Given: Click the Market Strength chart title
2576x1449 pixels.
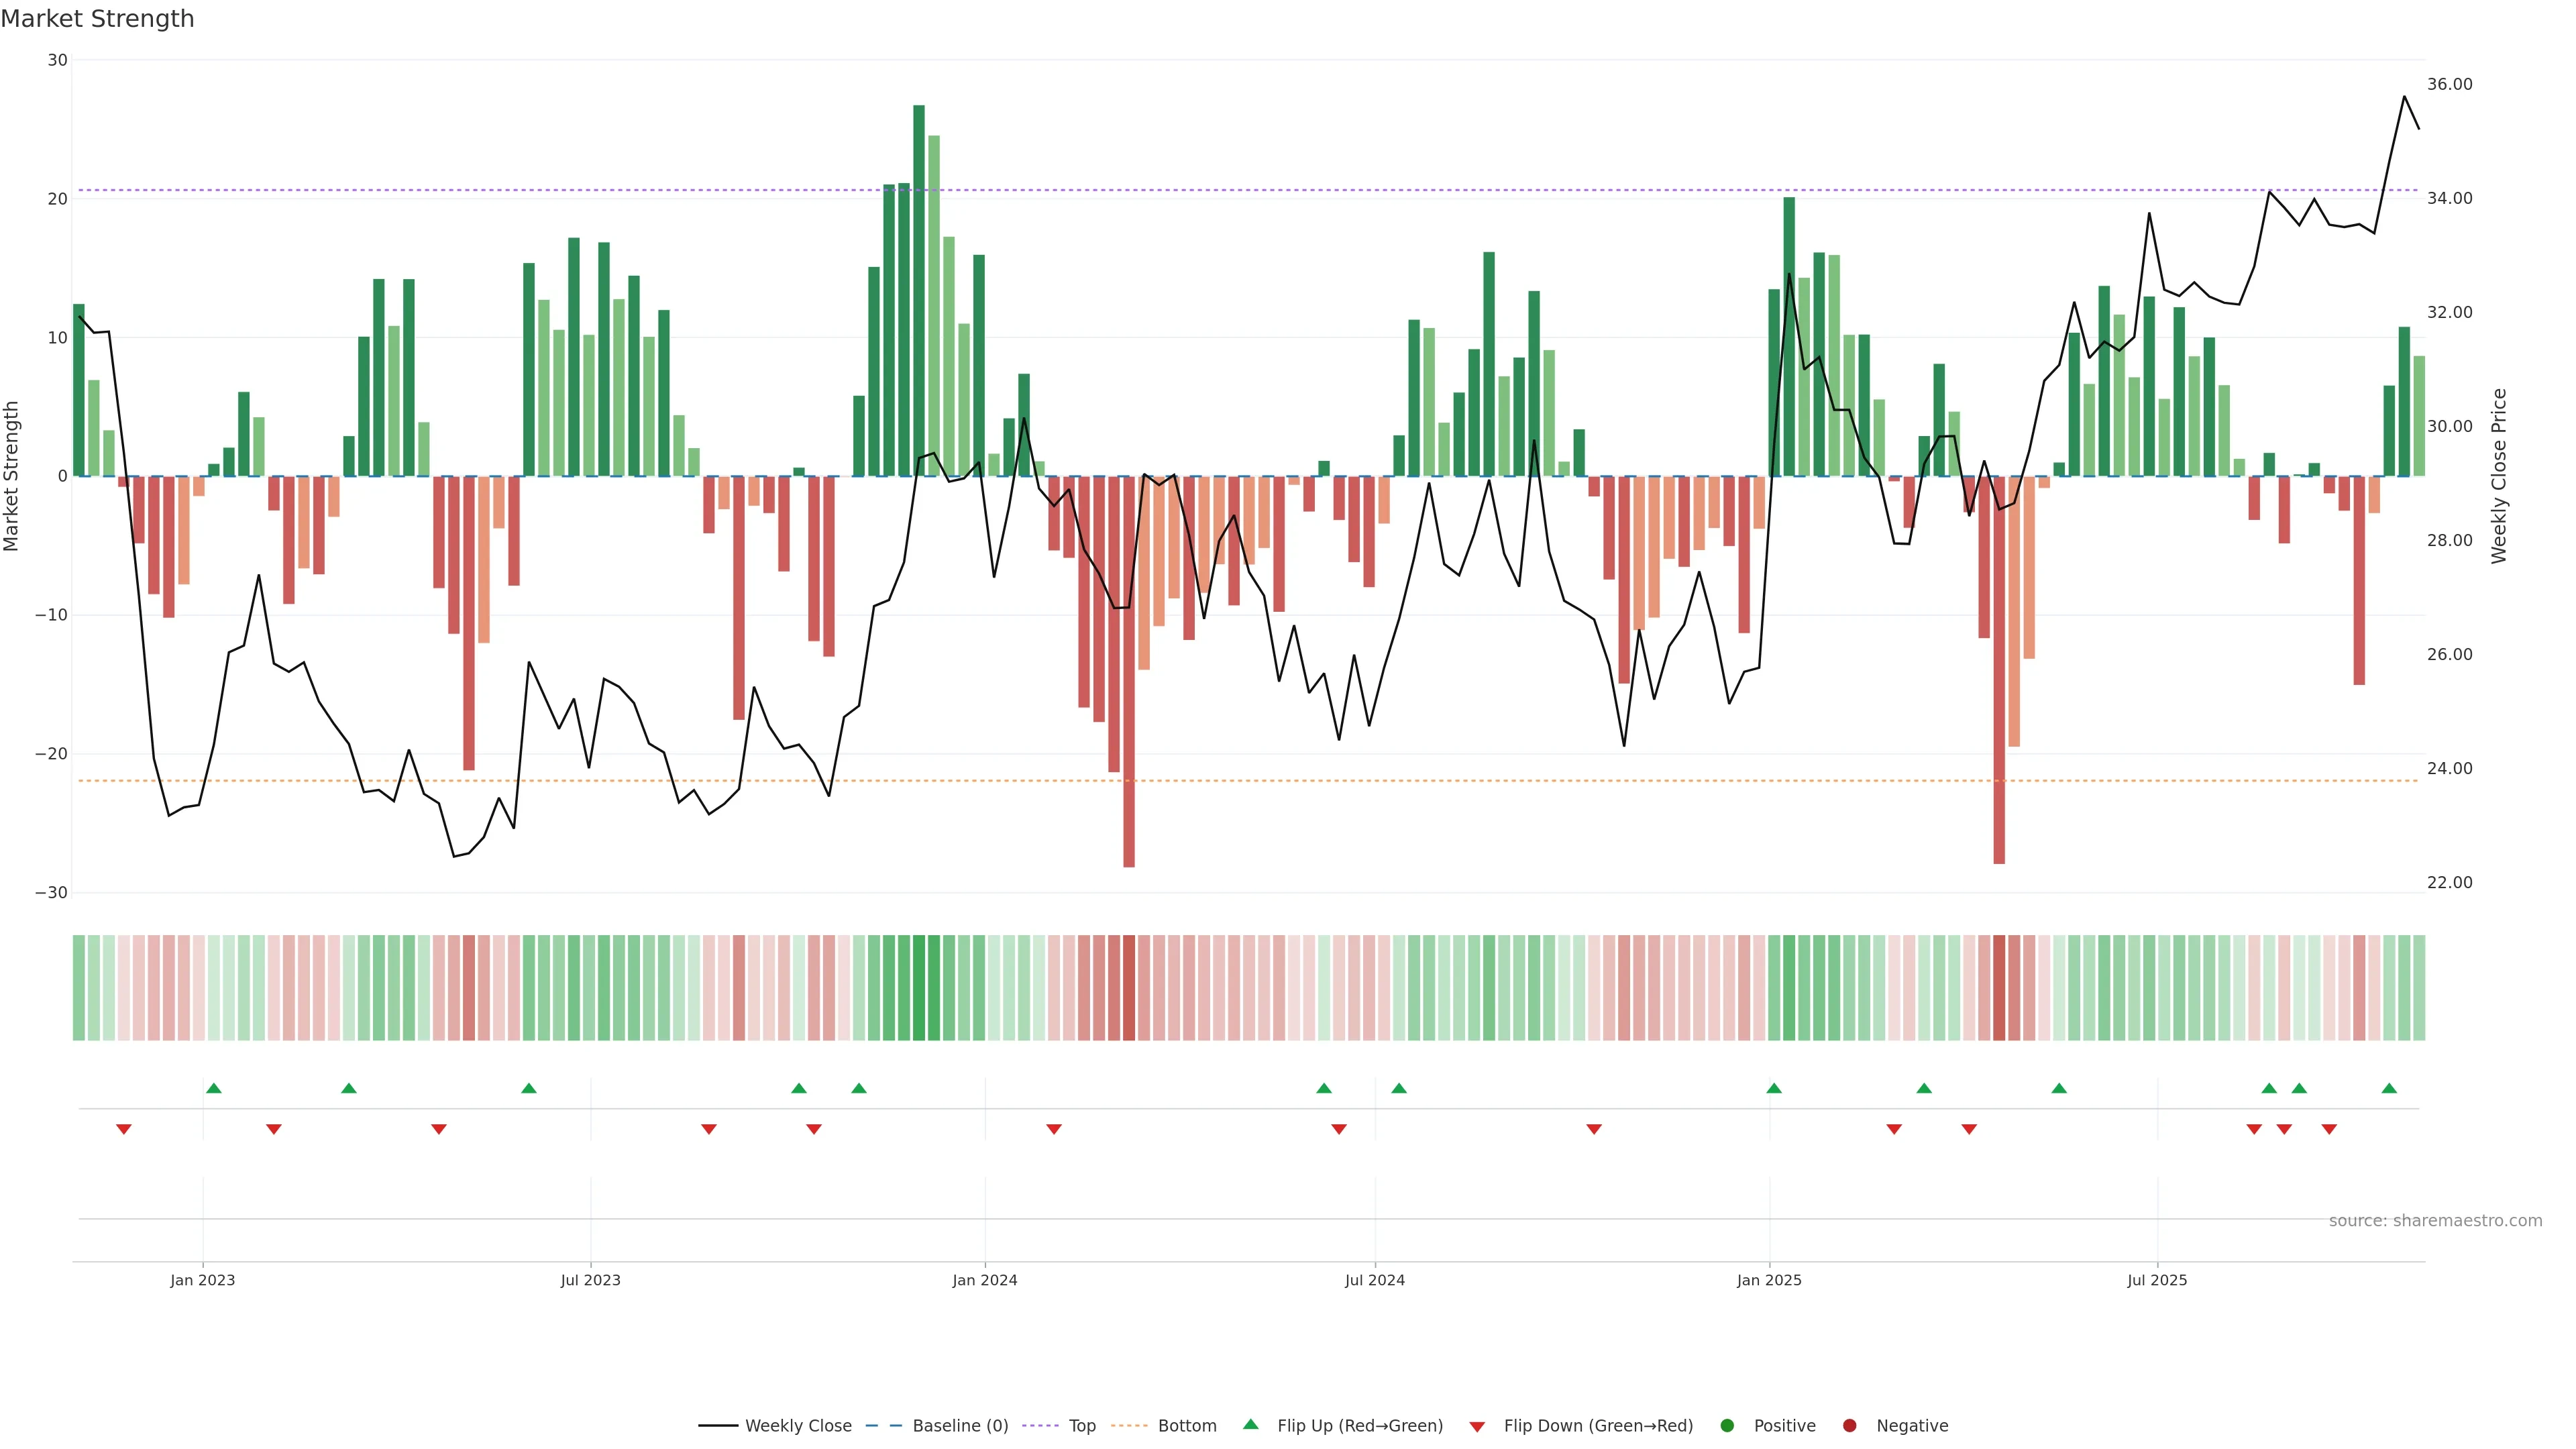Looking at the screenshot, I should pos(97,19).
